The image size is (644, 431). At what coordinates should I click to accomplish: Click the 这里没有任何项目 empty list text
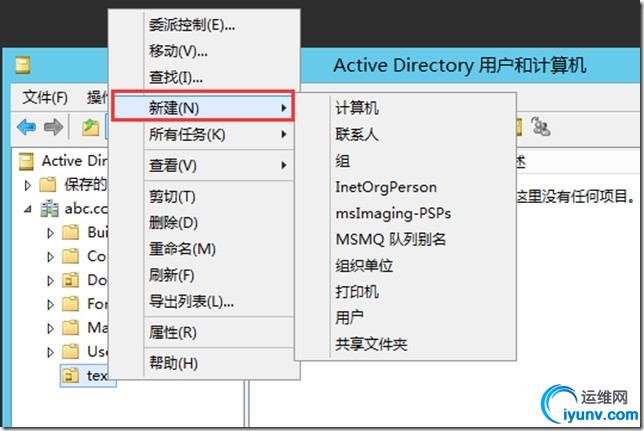point(577,197)
